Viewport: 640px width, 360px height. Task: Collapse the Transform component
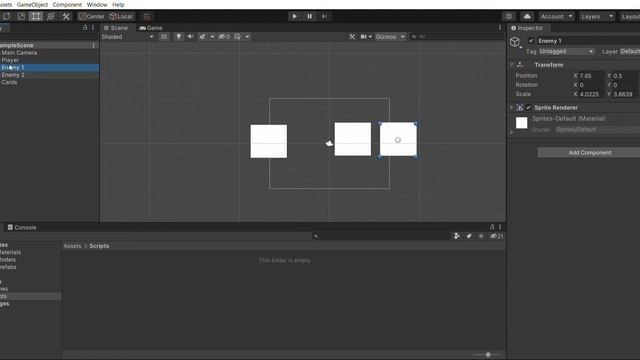pyautogui.click(x=511, y=64)
